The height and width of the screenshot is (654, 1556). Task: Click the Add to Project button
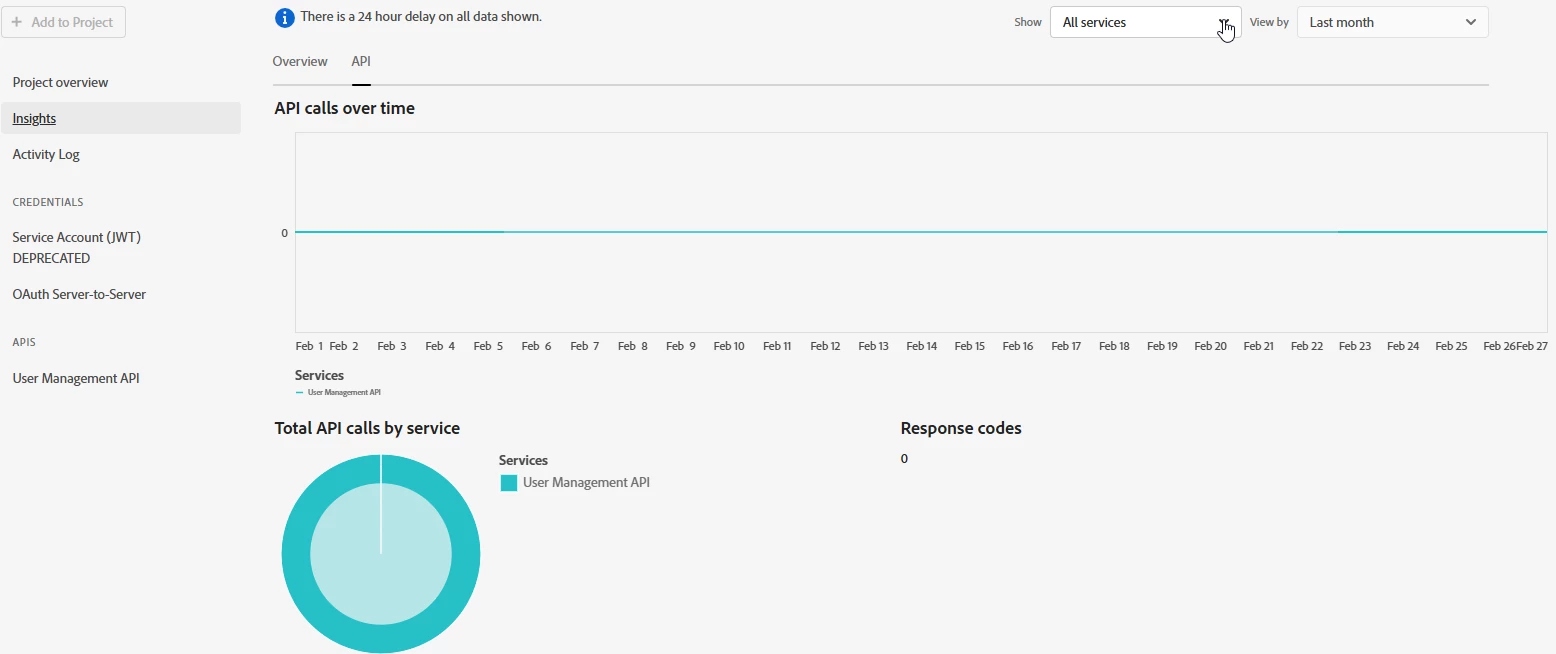[63, 22]
